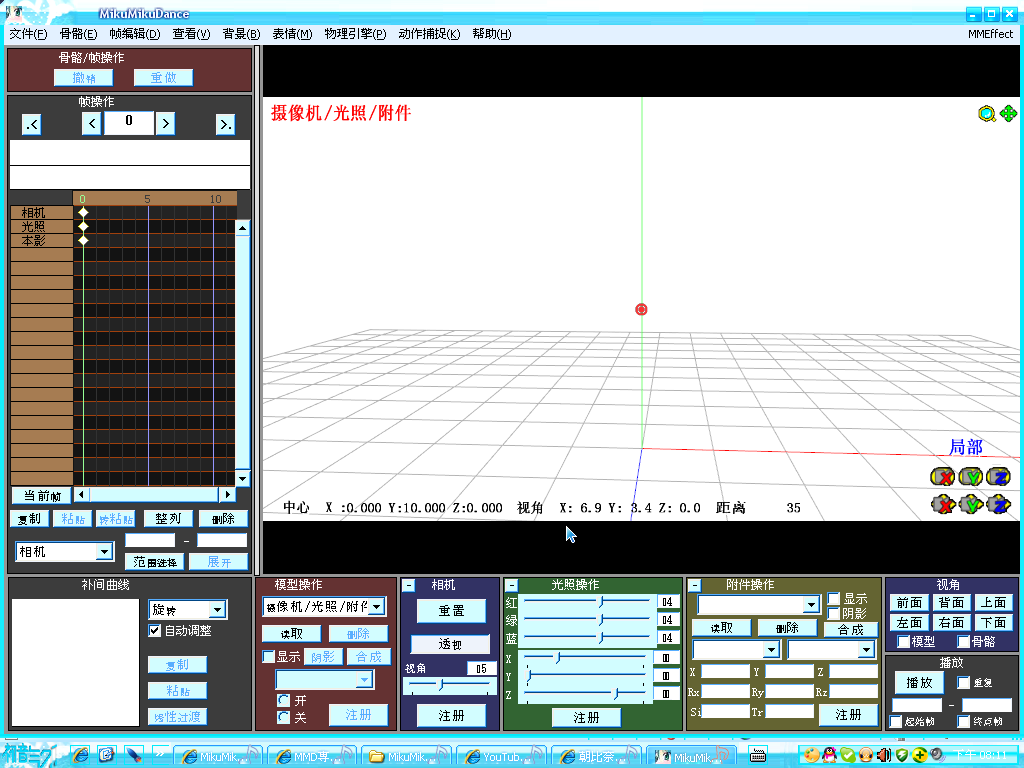Viewport: 1024px width, 768px height.
Task: Step back one frame with '<'
Action: pos(91,123)
